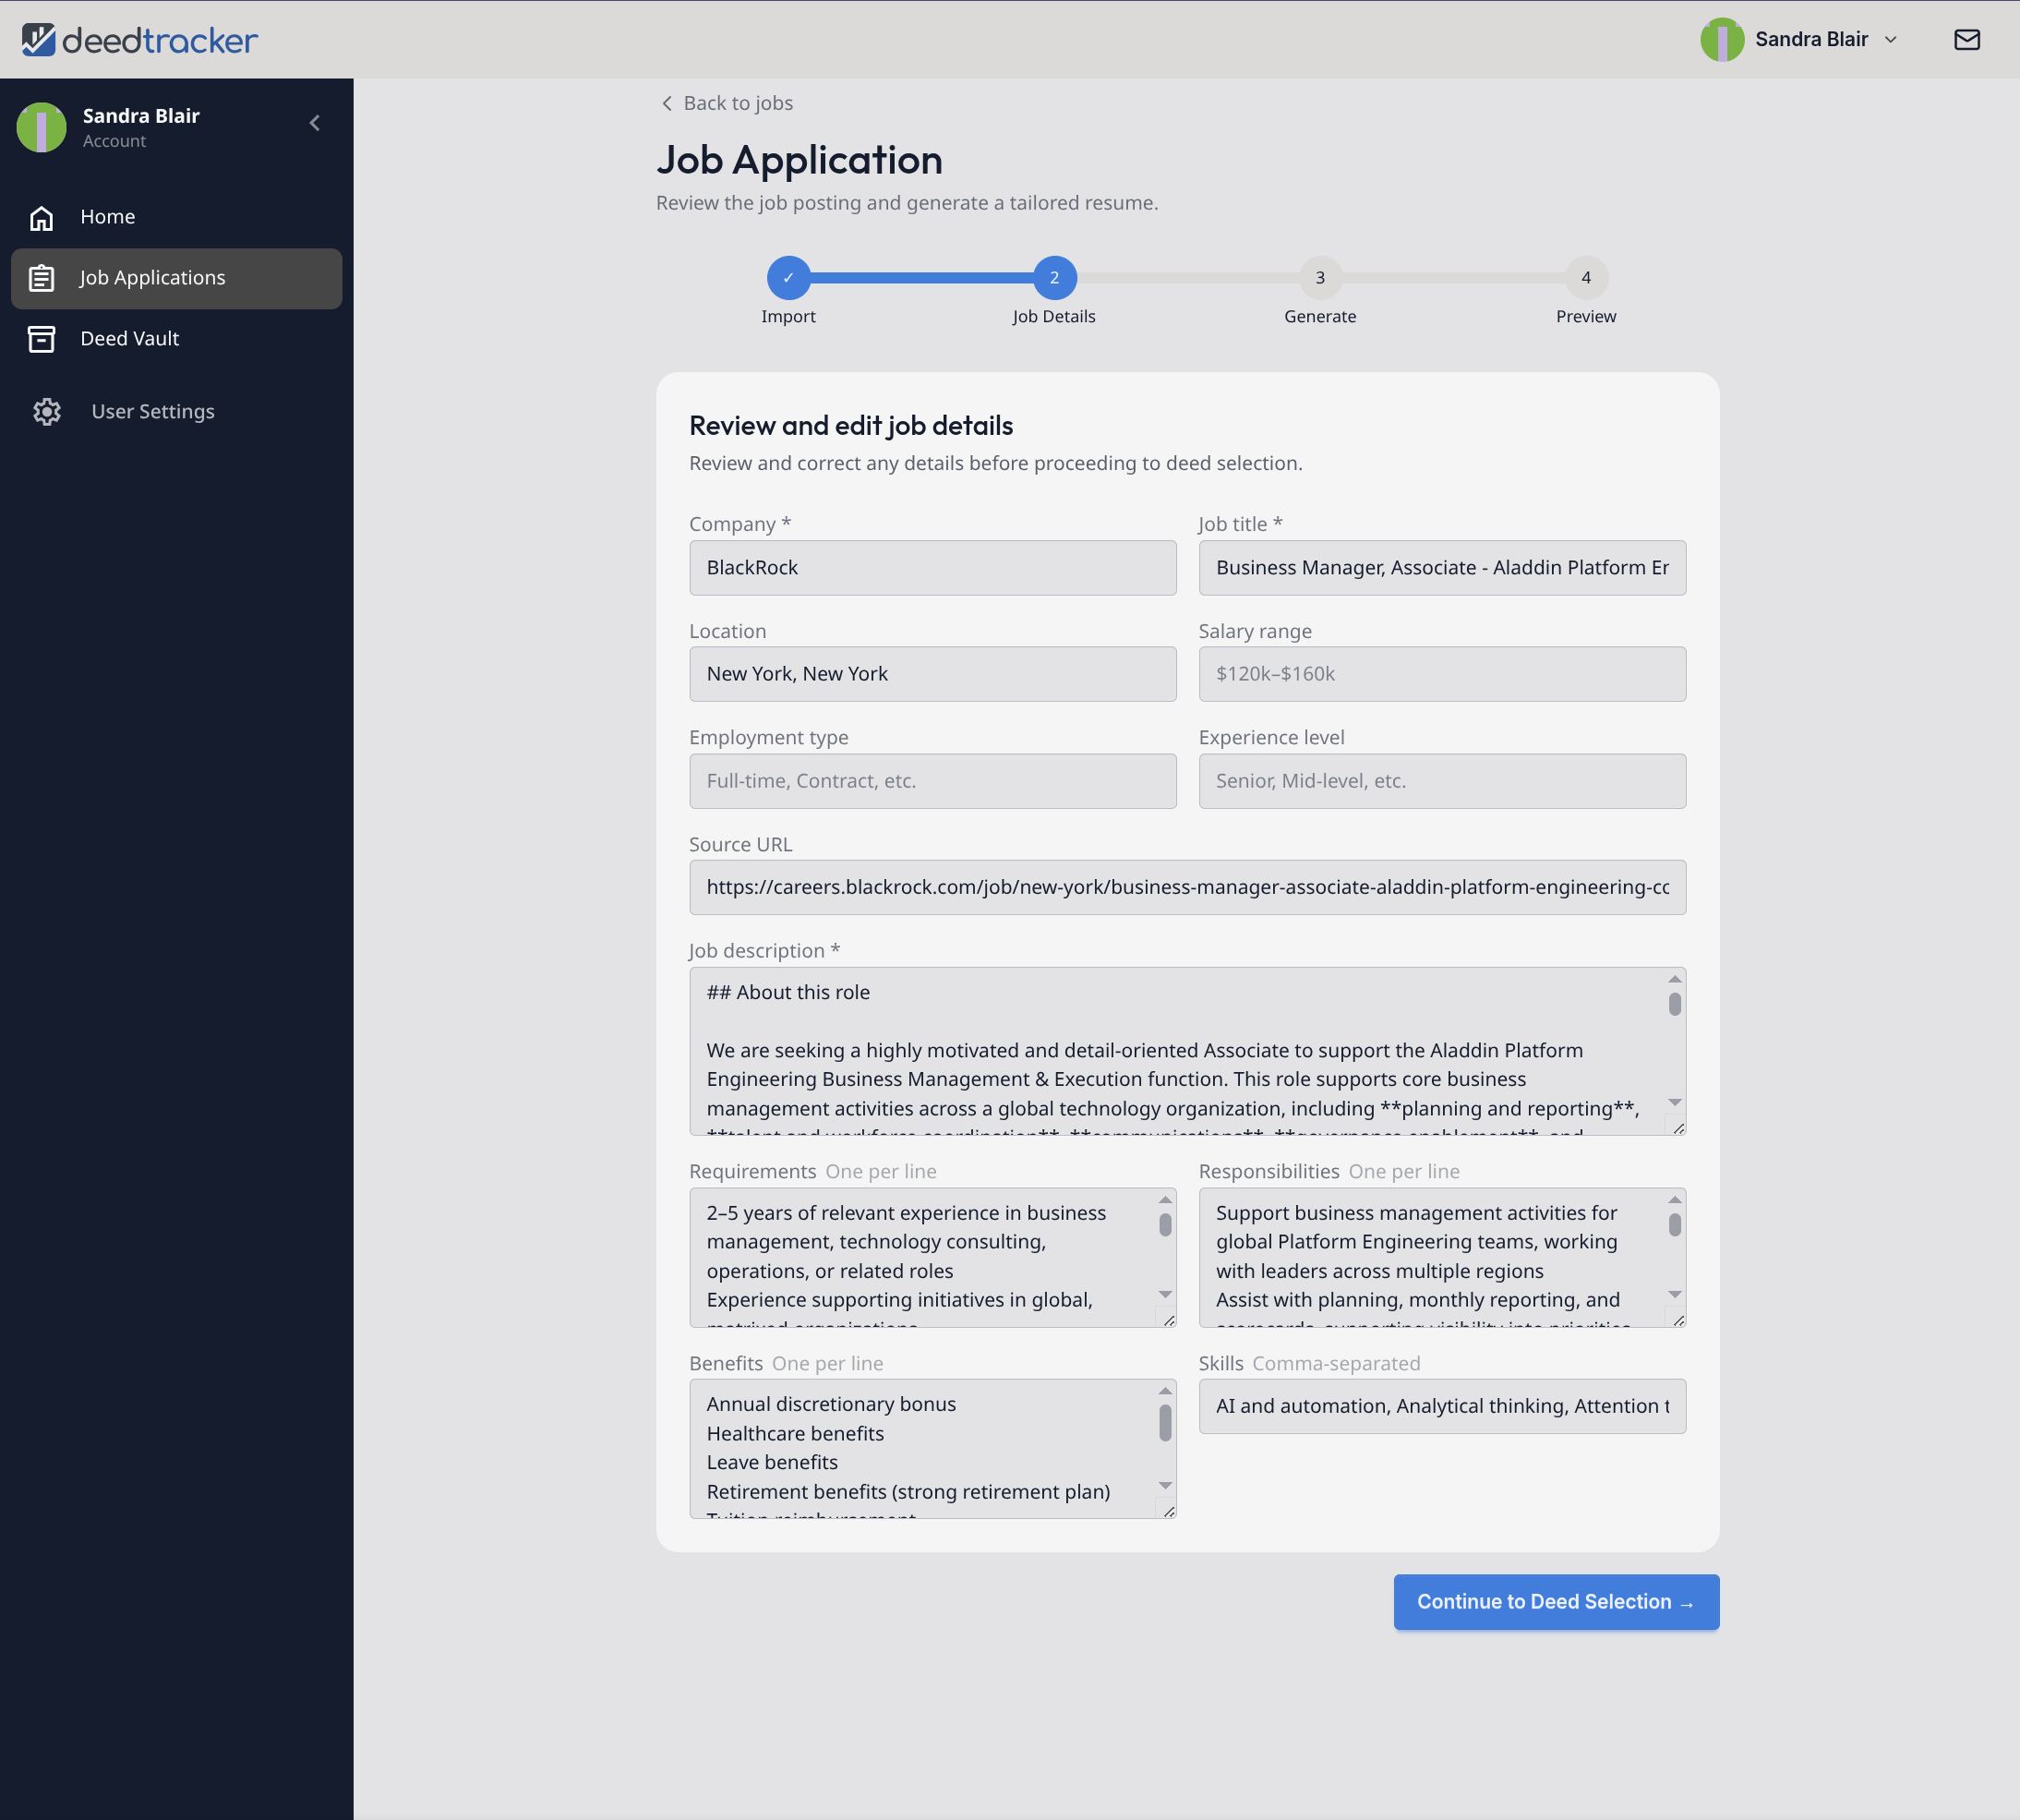This screenshot has width=2020, height=1820.
Task: Click the Home house icon
Action: 41,217
